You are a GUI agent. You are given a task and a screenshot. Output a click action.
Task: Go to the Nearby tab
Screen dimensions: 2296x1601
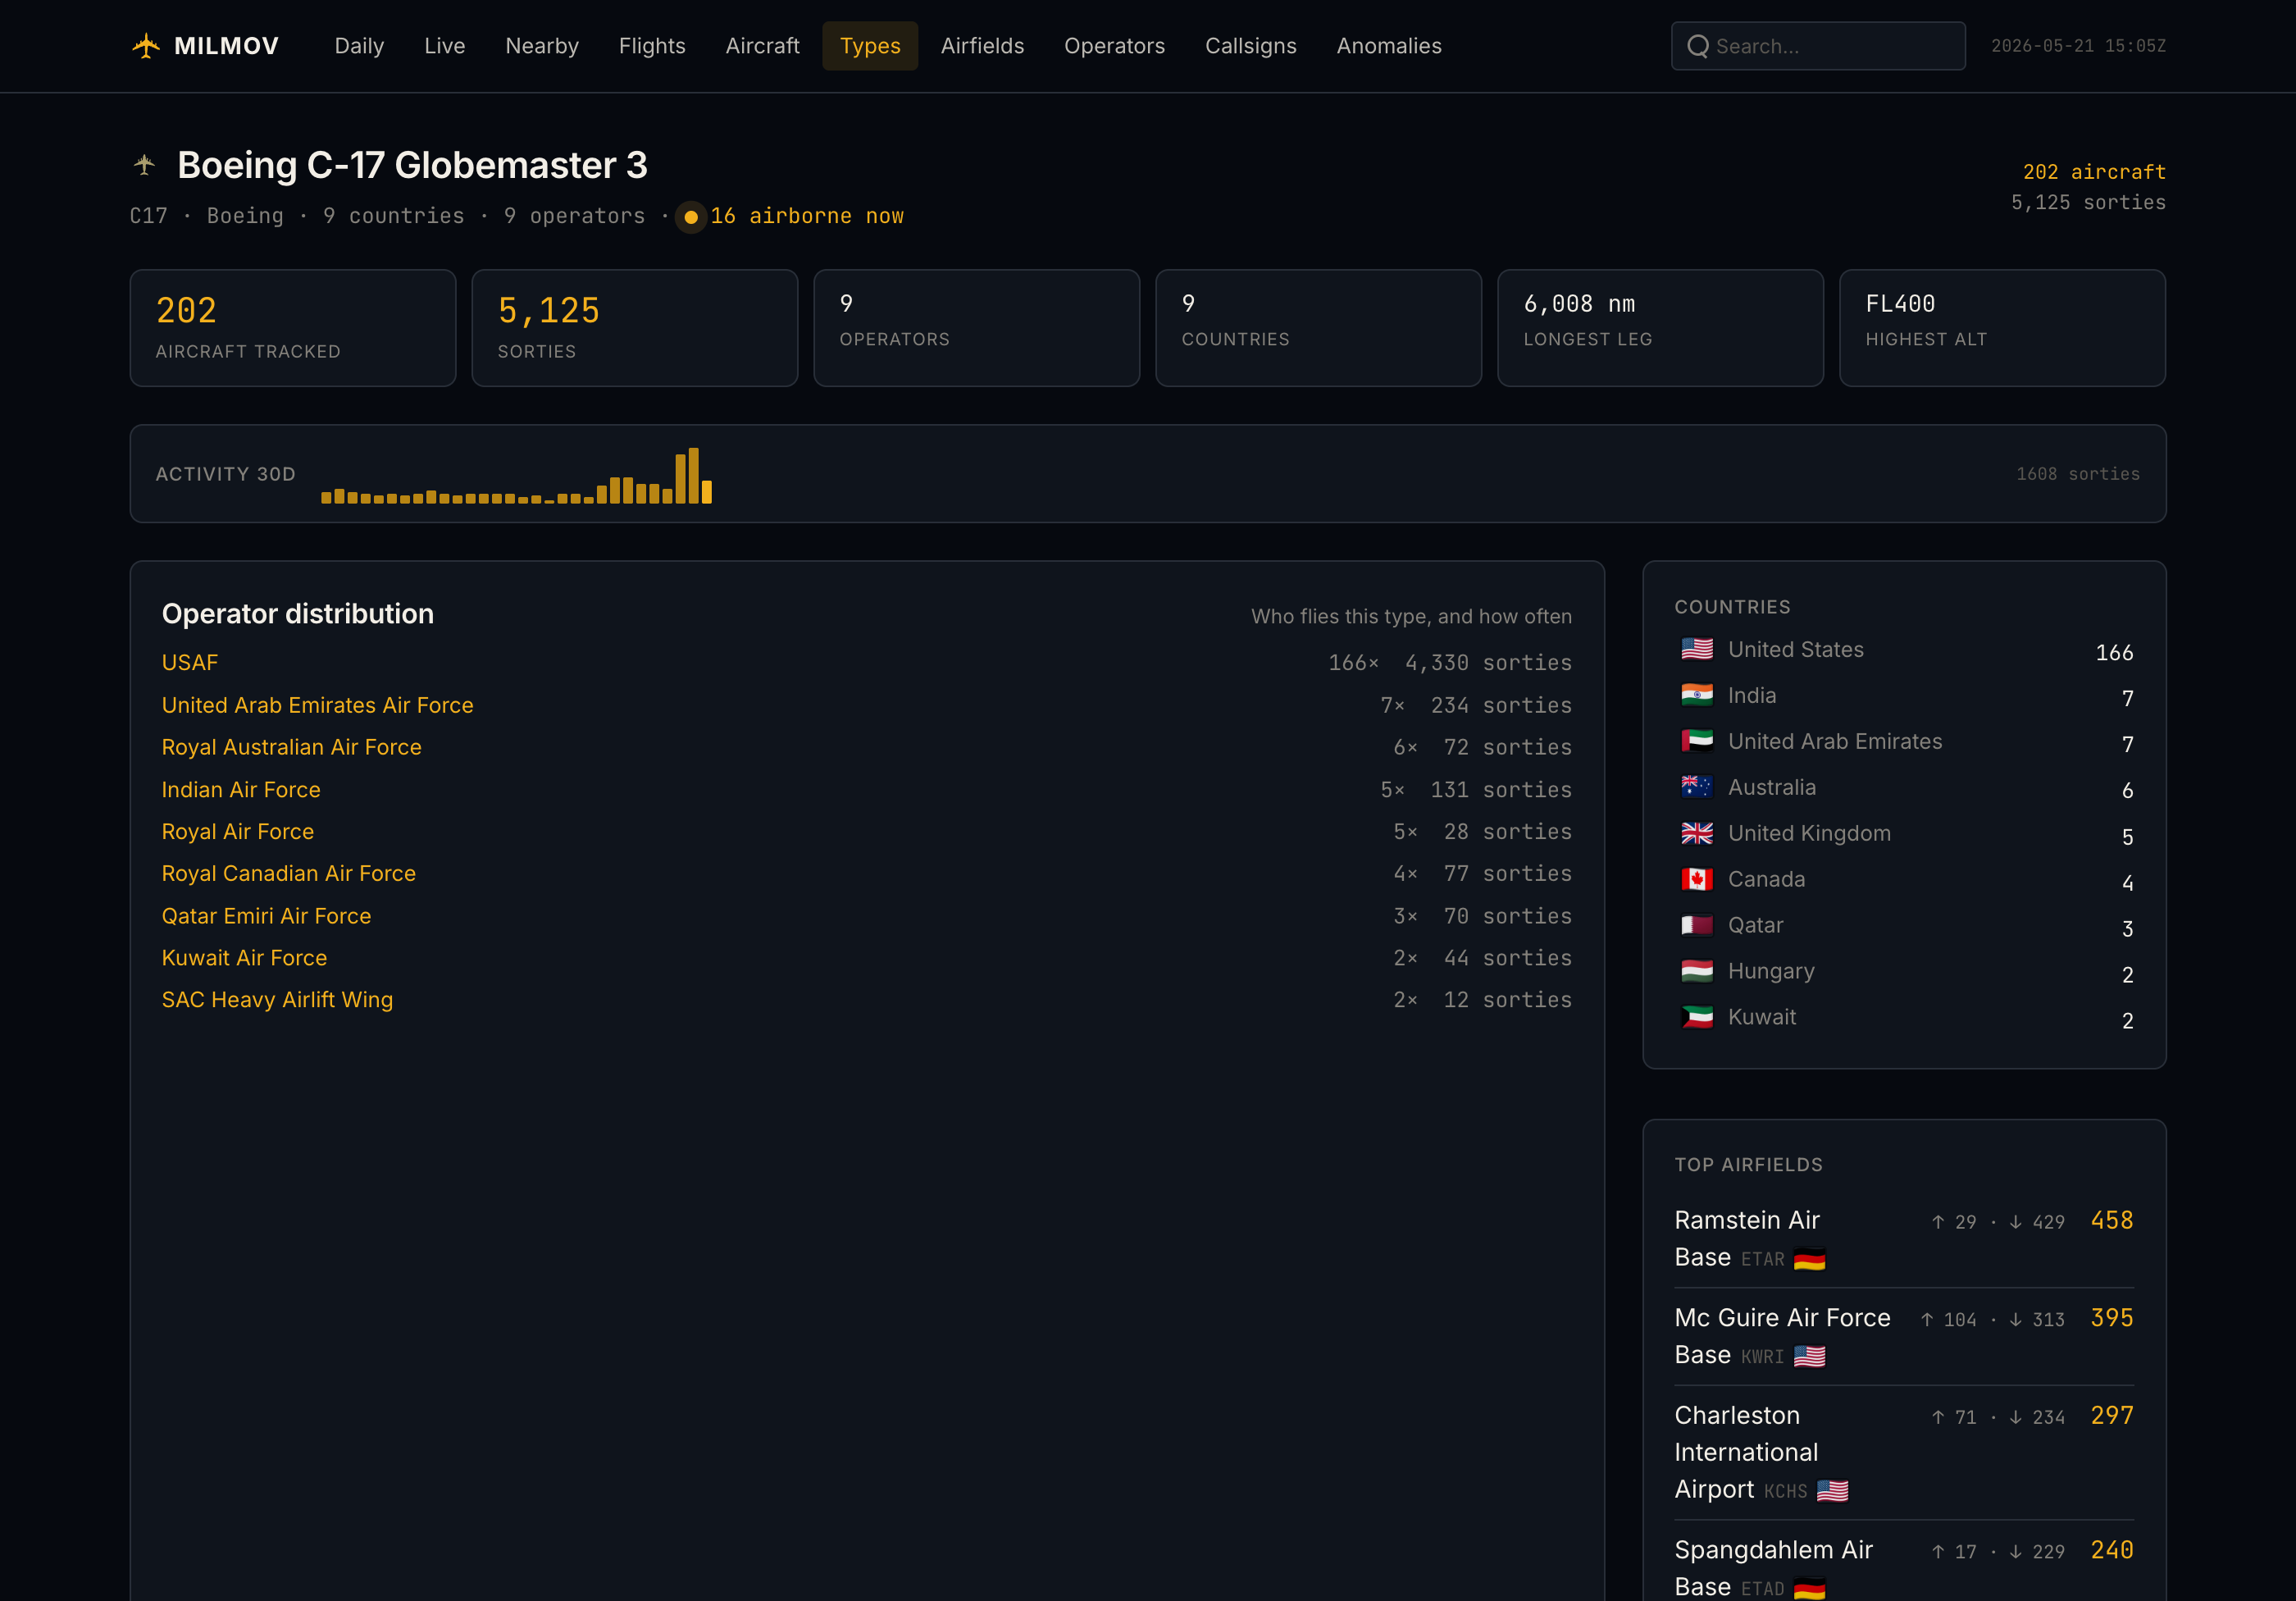[x=542, y=46]
